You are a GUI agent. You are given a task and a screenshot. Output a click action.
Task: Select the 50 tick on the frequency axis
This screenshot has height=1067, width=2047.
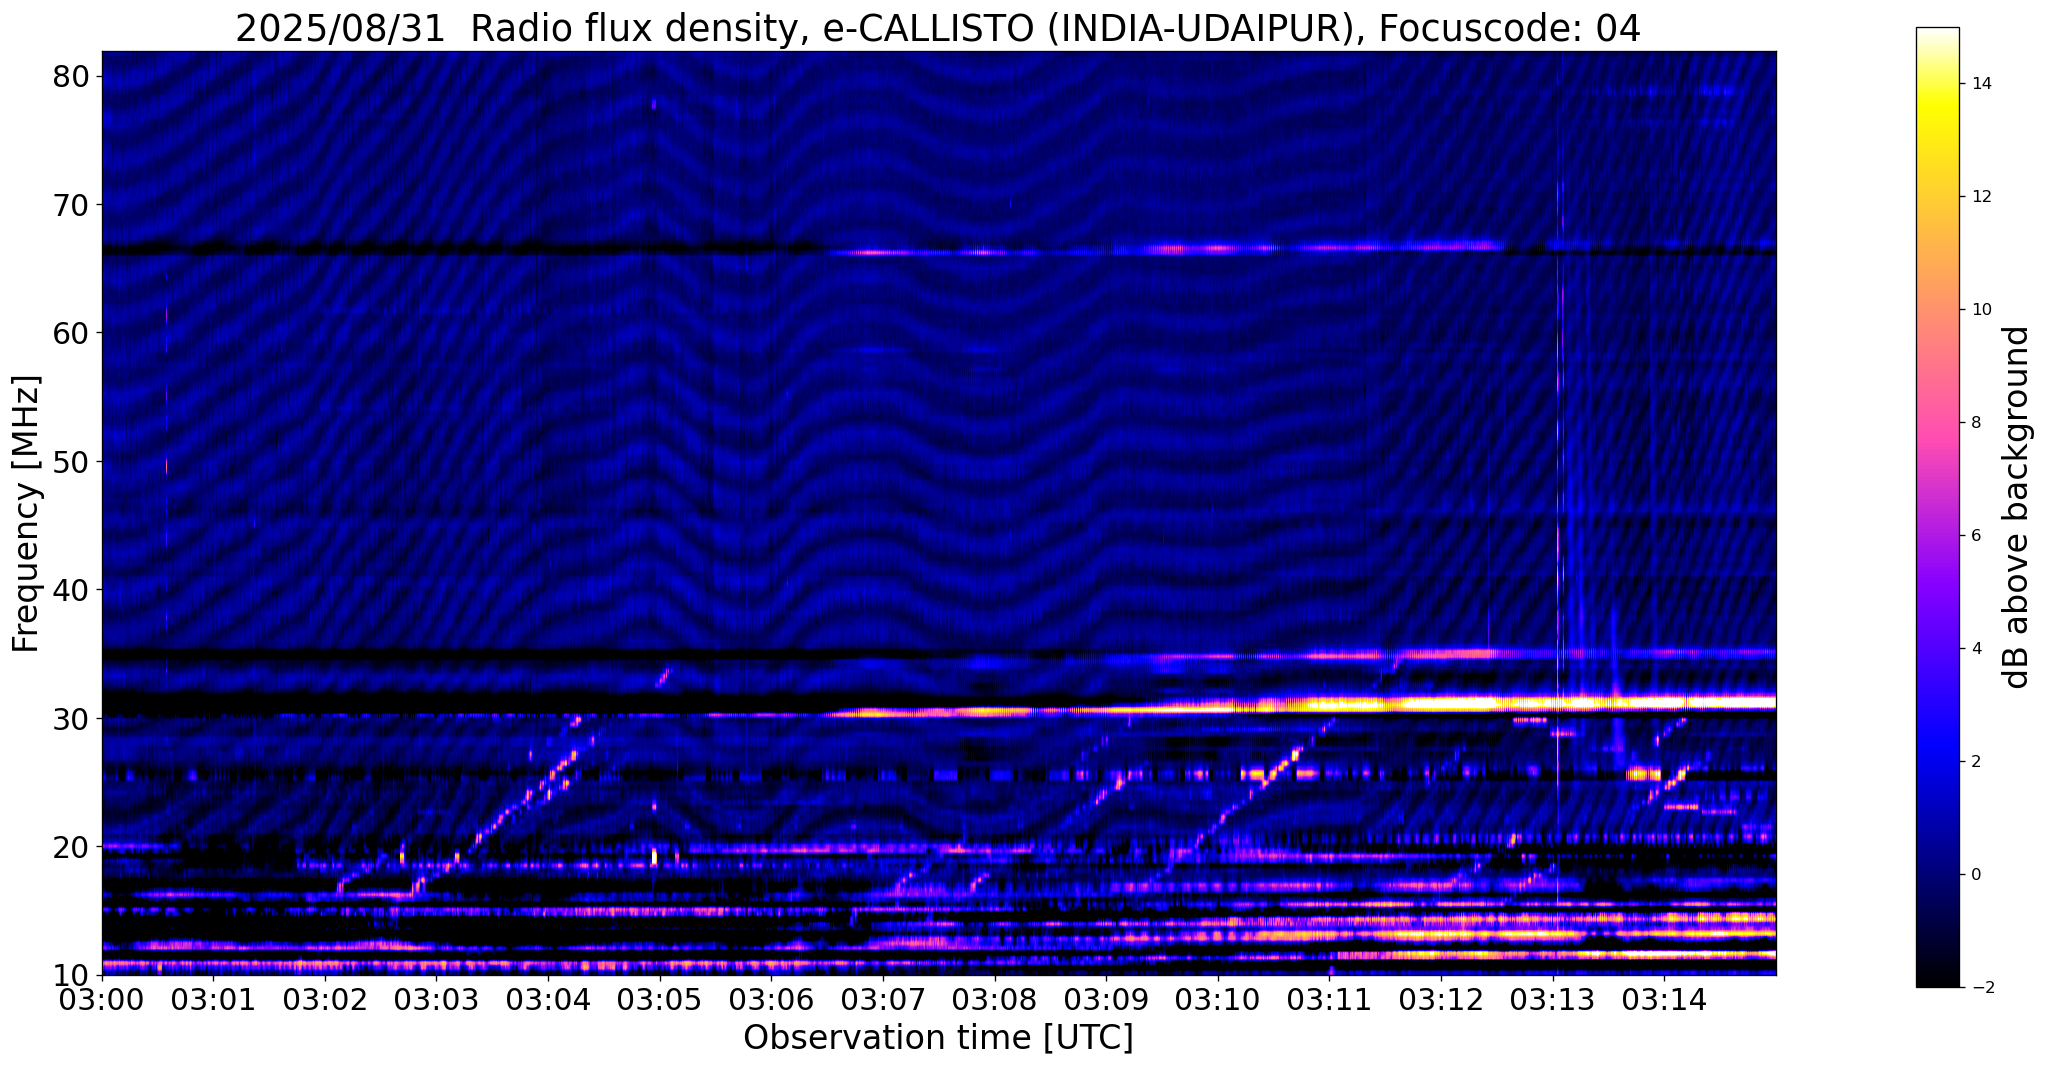tap(70, 462)
